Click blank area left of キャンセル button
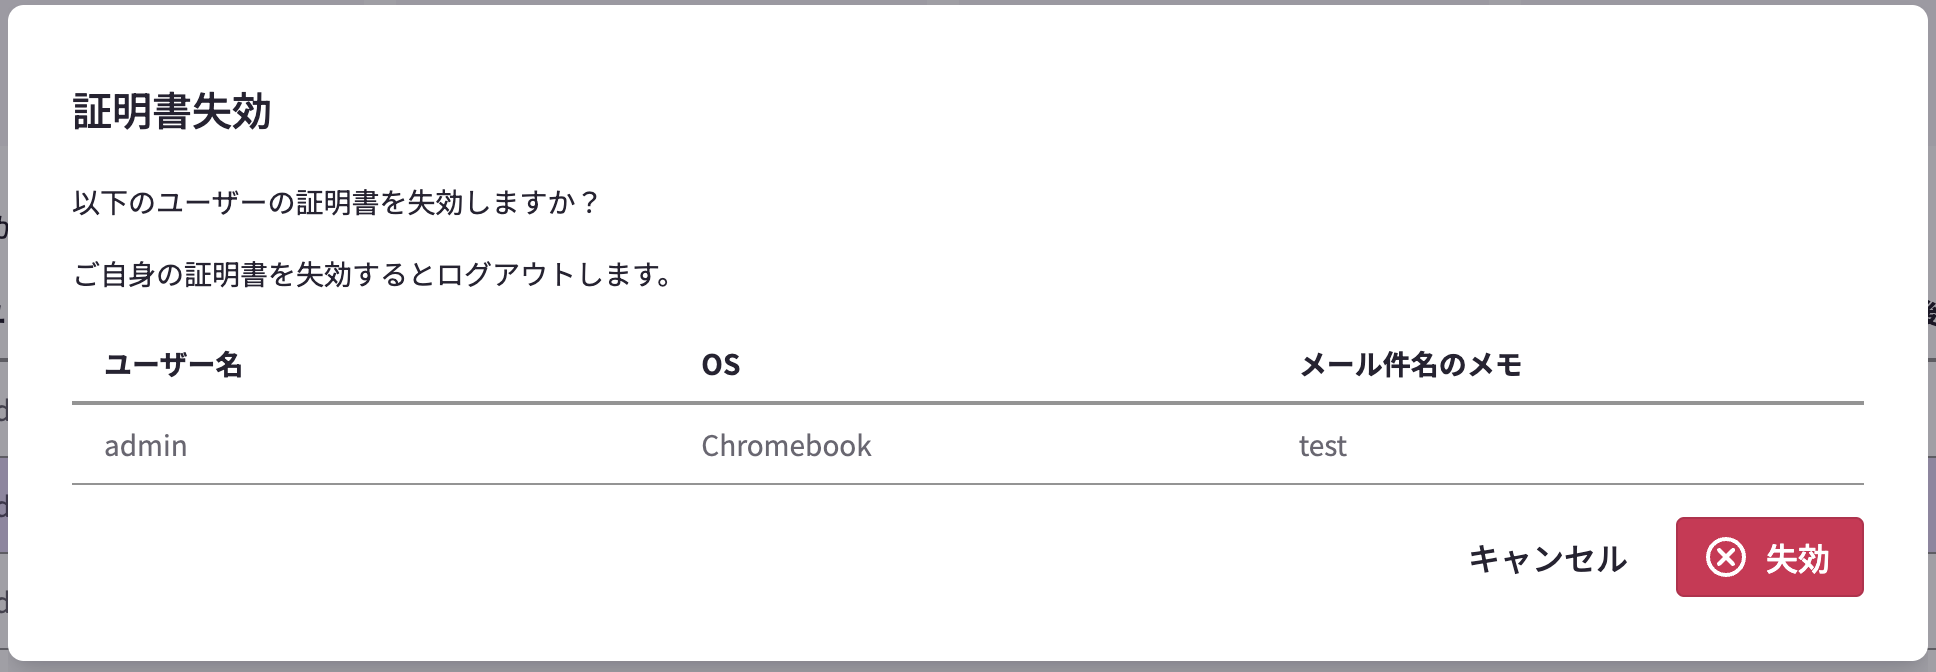 [x=760, y=557]
